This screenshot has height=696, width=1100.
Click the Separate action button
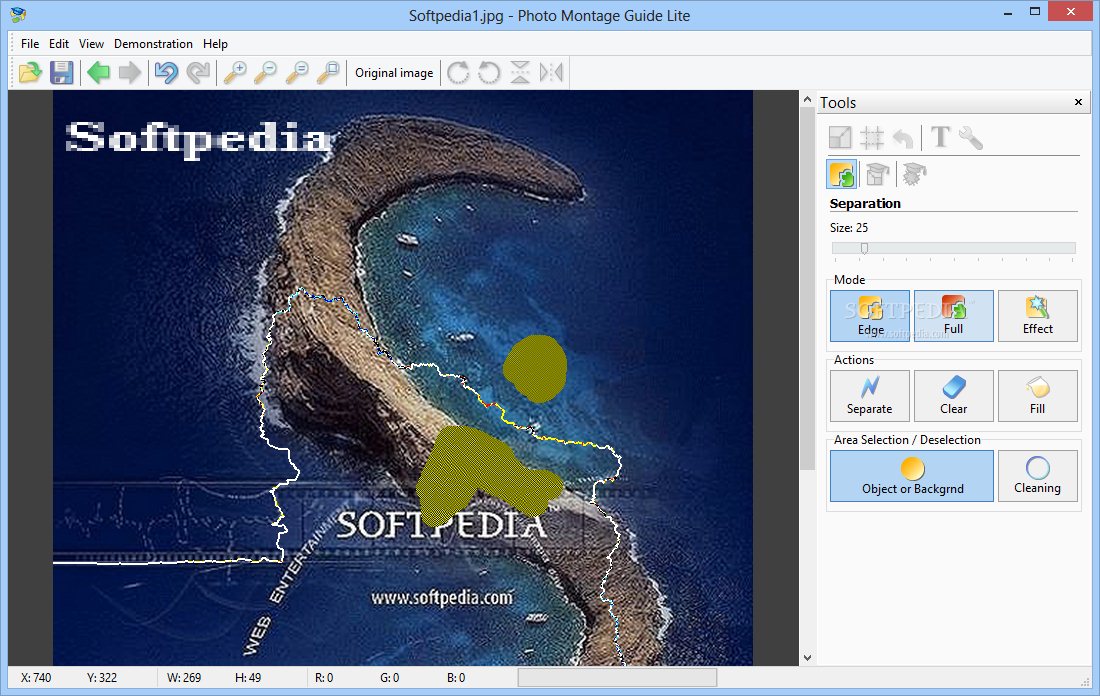click(x=870, y=396)
